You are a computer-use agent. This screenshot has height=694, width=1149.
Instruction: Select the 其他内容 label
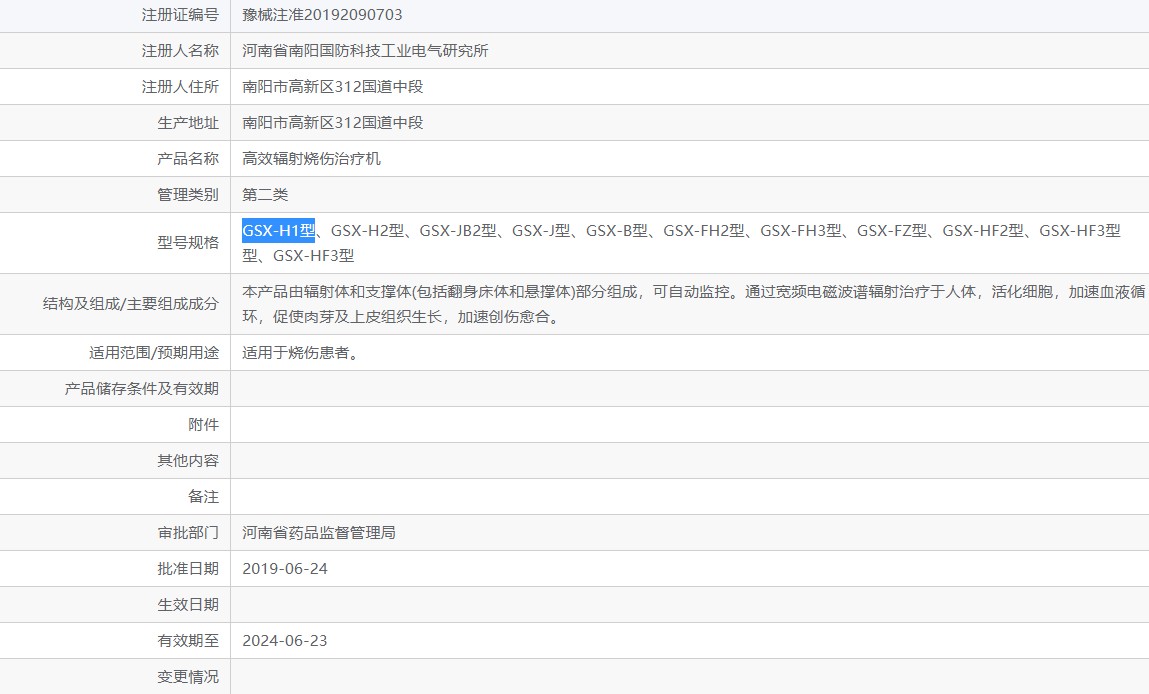coord(188,460)
